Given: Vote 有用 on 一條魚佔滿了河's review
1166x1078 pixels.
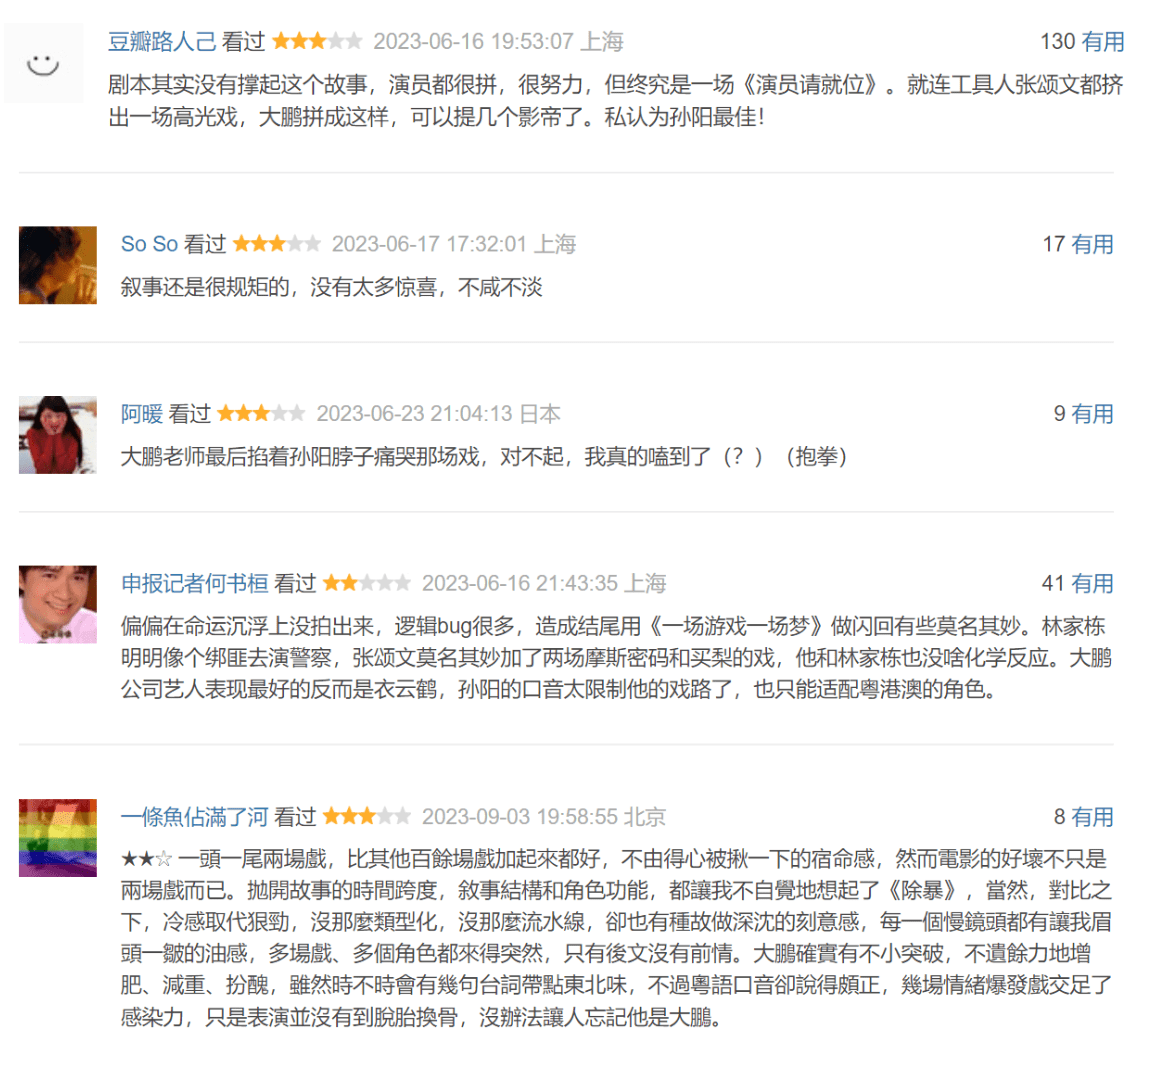Looking at the screenshot, I should [x=1092, y=816].
